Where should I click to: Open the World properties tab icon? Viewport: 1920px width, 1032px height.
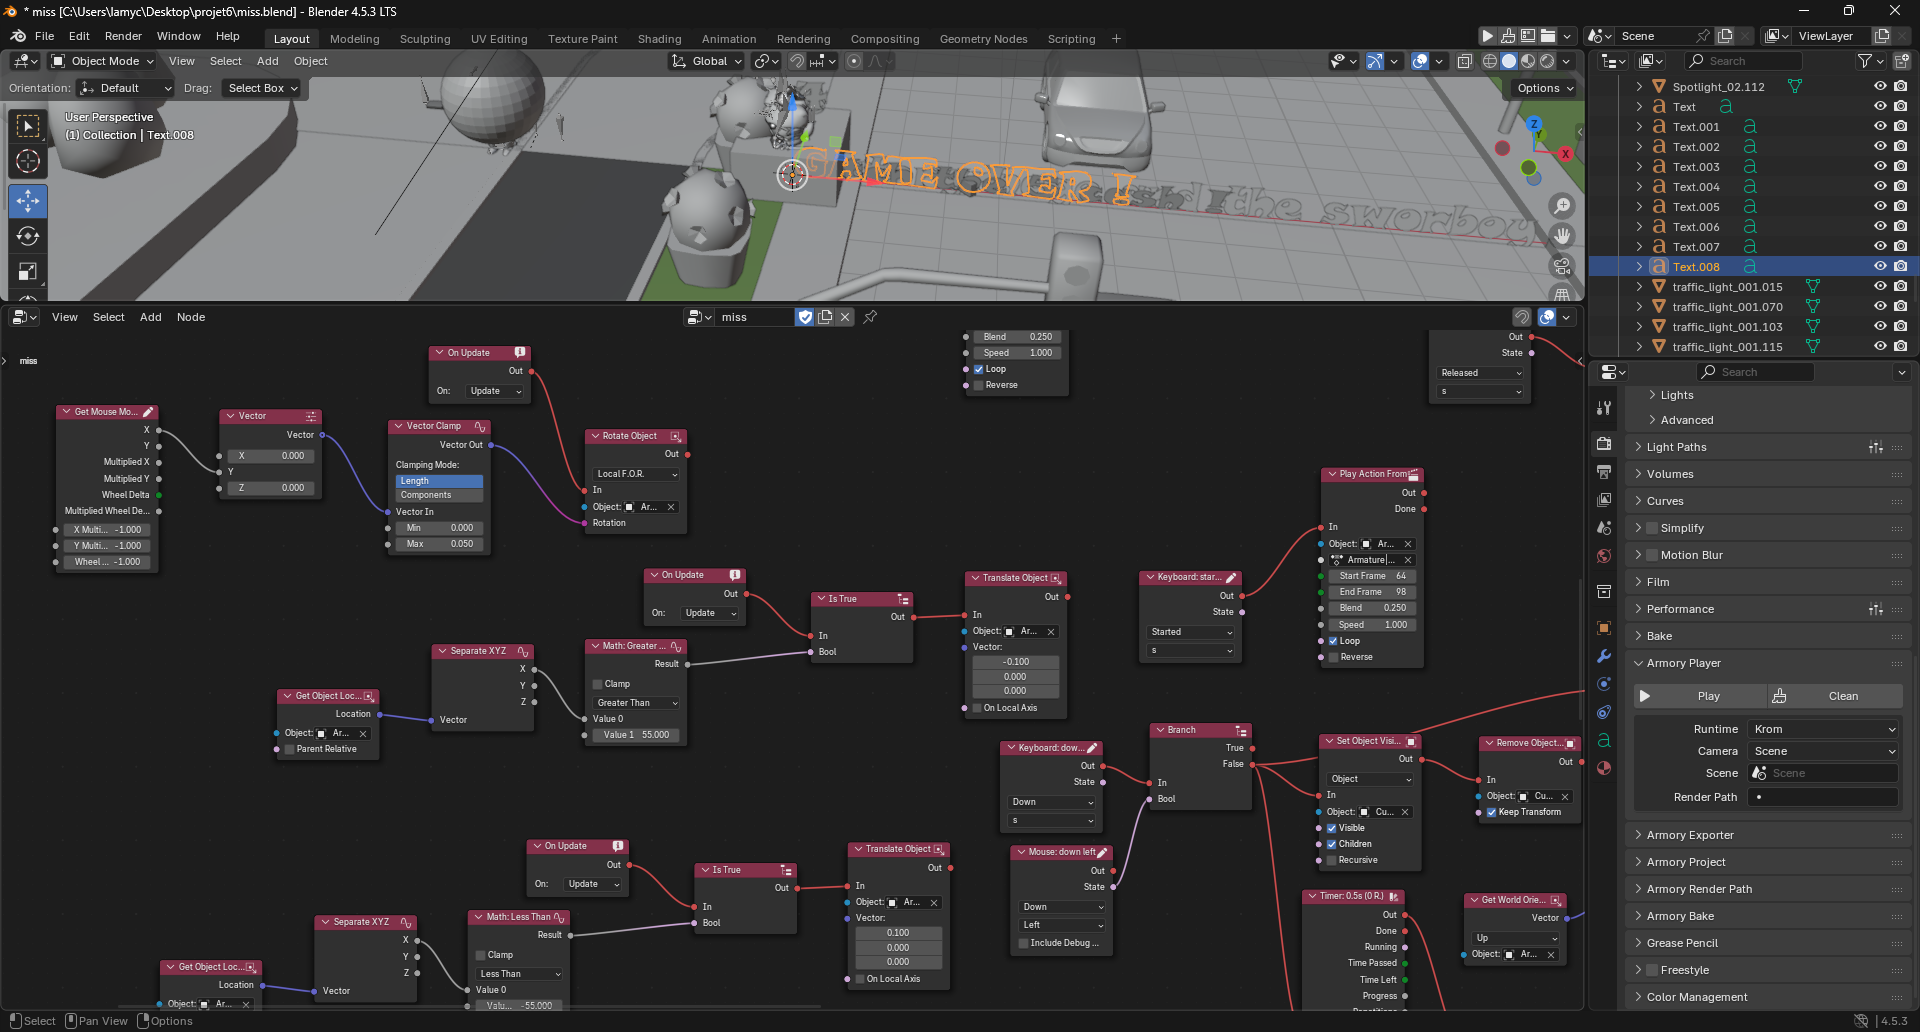(1604, 556)
